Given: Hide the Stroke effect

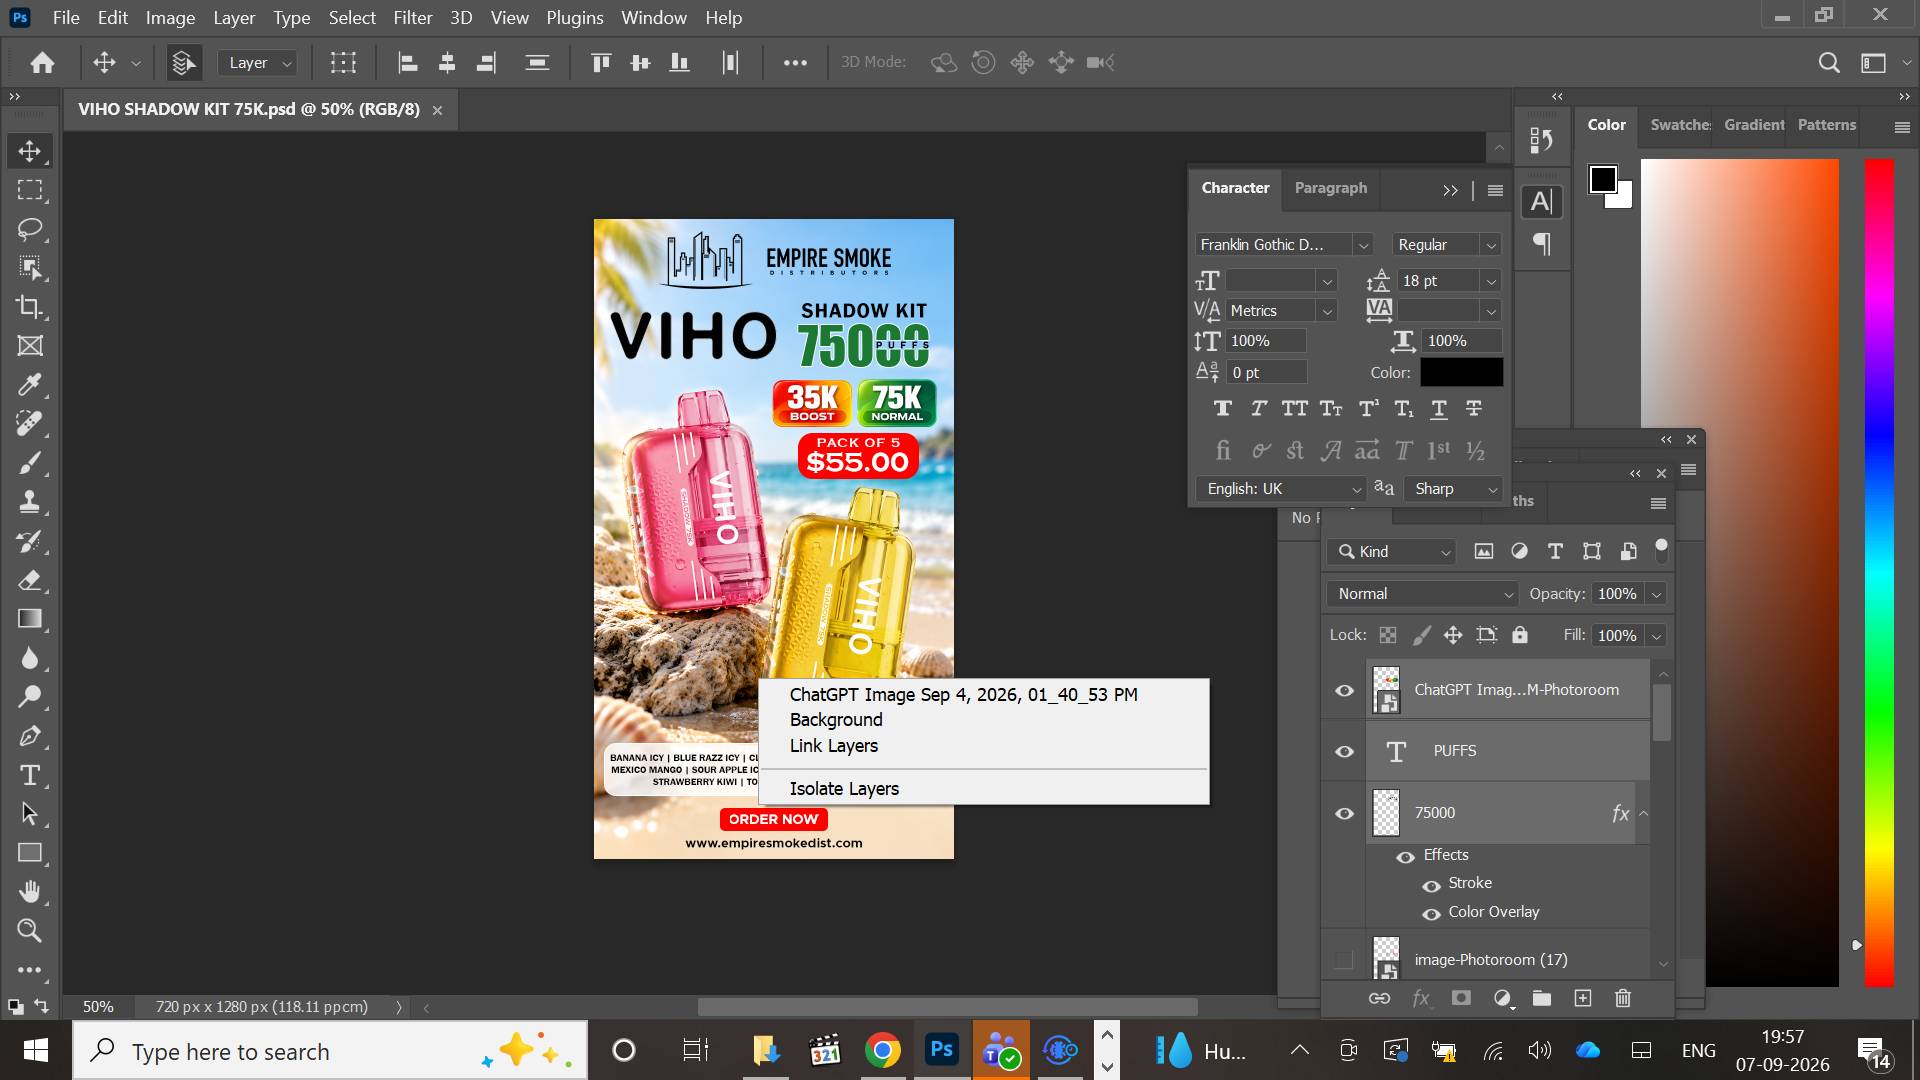Looking at the screenshot, I should click(1431, 885).
